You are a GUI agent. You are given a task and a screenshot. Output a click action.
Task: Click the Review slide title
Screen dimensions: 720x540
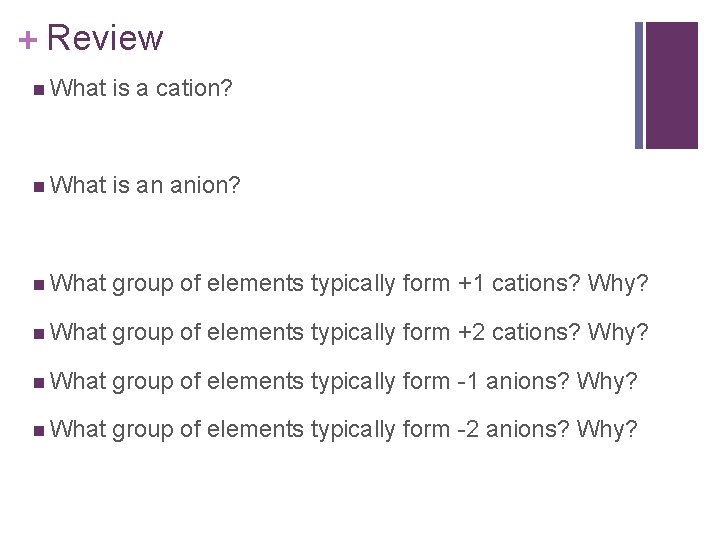[x=104, y=38]
